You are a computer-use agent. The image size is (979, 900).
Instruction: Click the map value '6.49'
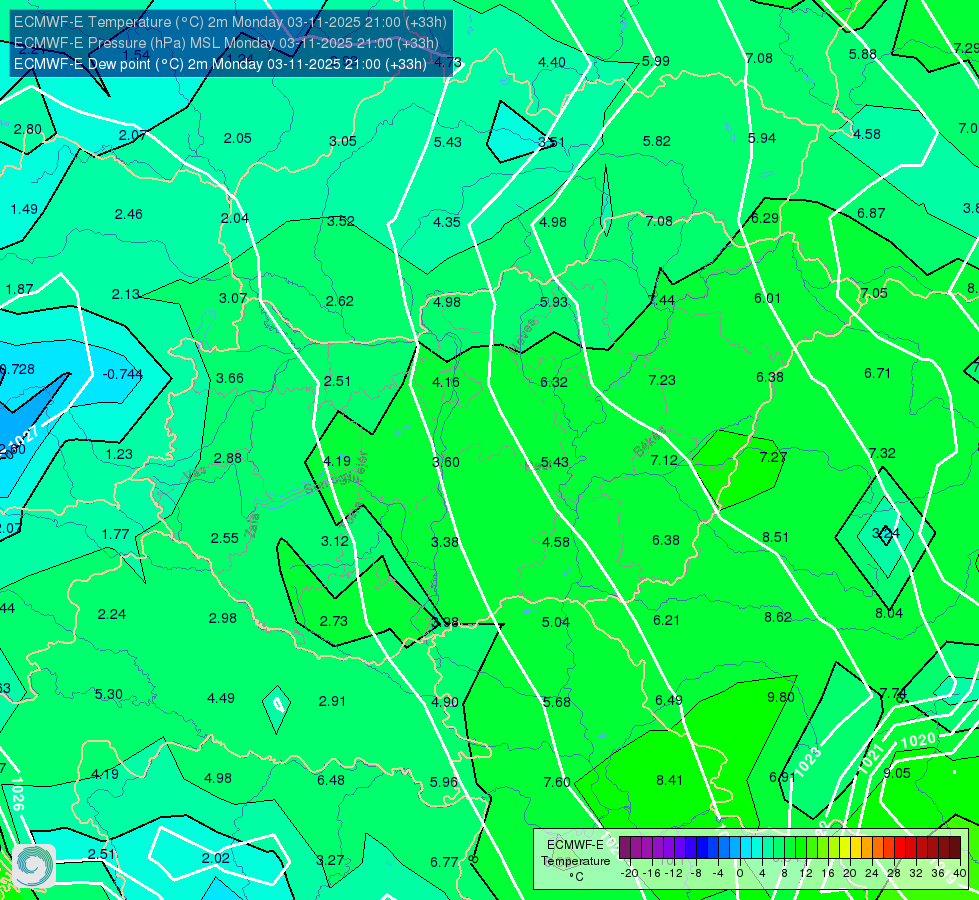(x=669, y=701)
